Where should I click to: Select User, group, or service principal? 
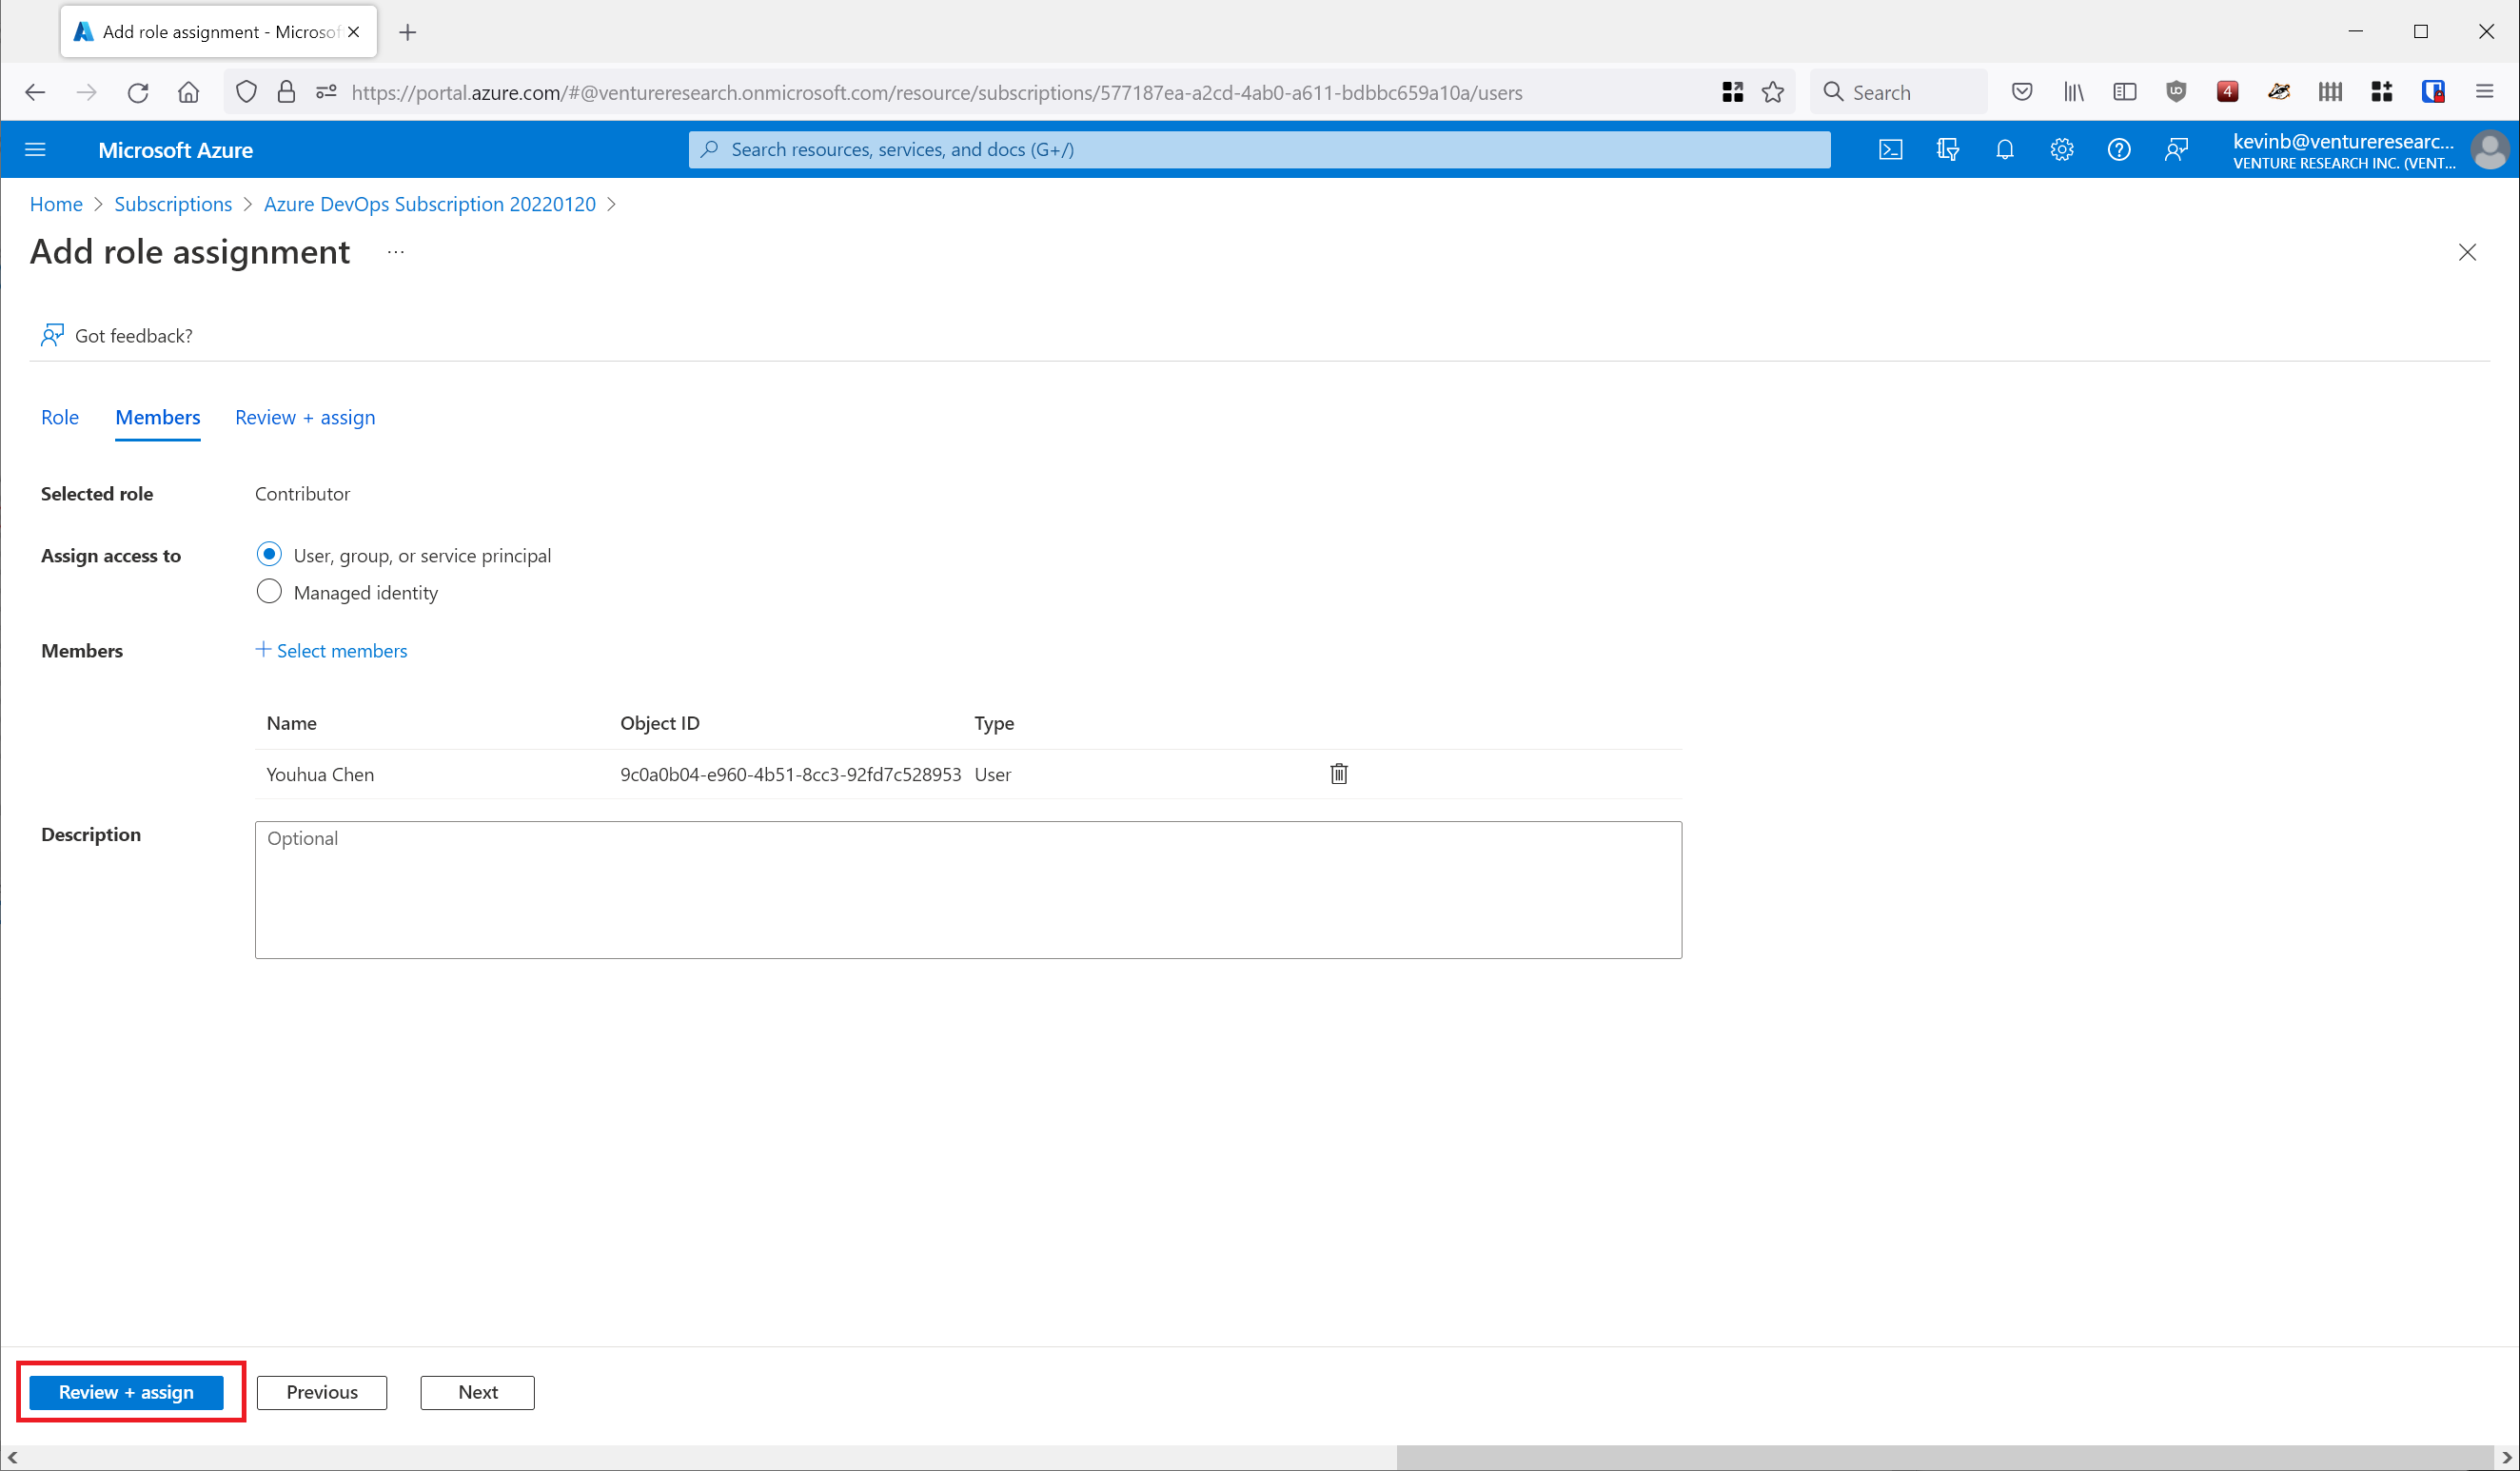269,554
